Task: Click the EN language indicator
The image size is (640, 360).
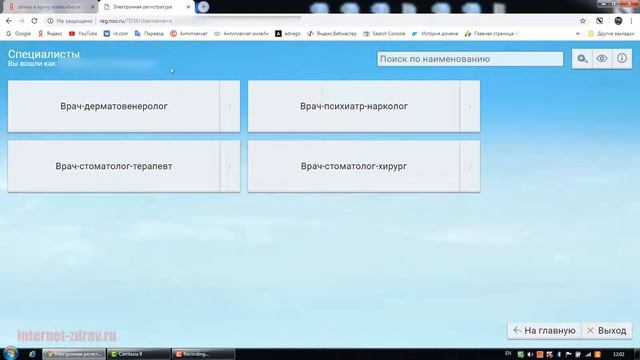Action: tap(508, 353)
